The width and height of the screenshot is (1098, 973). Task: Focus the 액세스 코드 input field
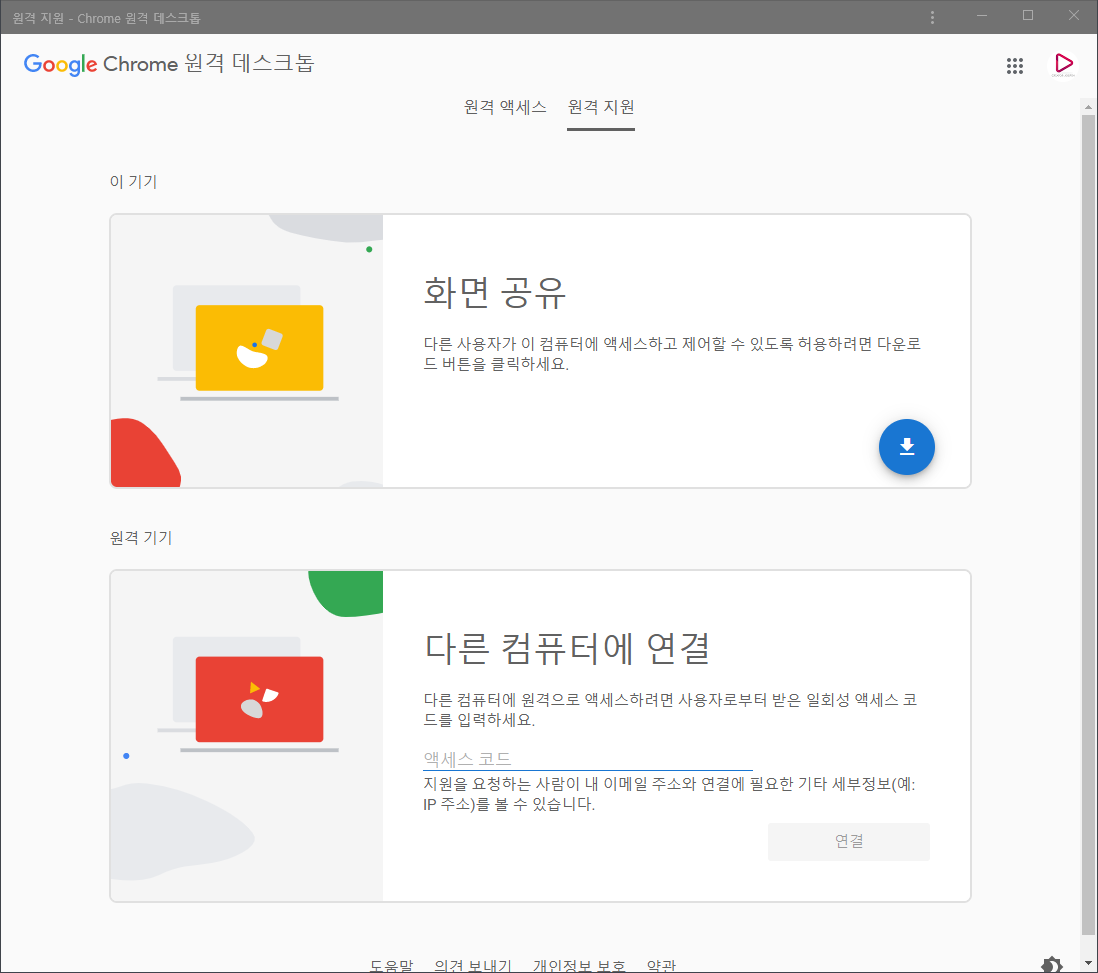(588, 759)
